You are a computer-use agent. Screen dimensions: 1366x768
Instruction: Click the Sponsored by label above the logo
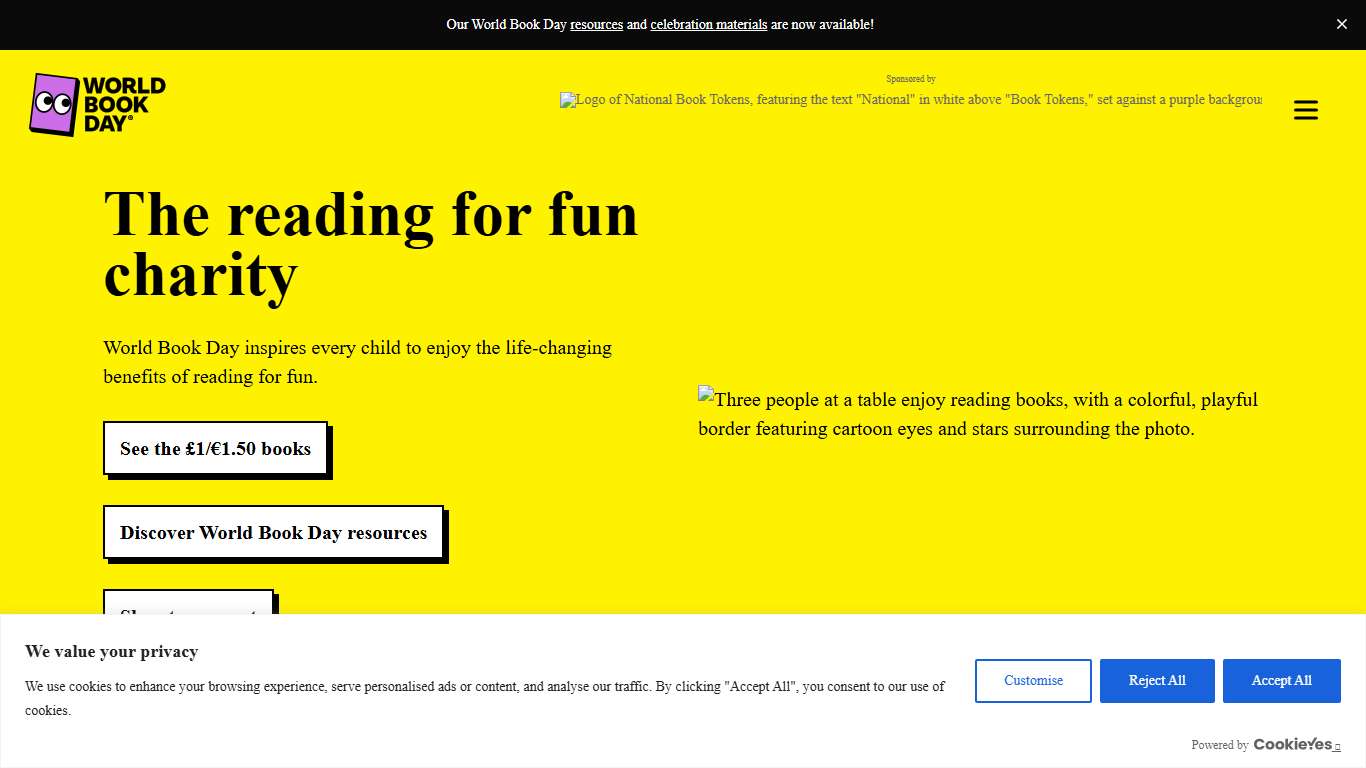910,78
